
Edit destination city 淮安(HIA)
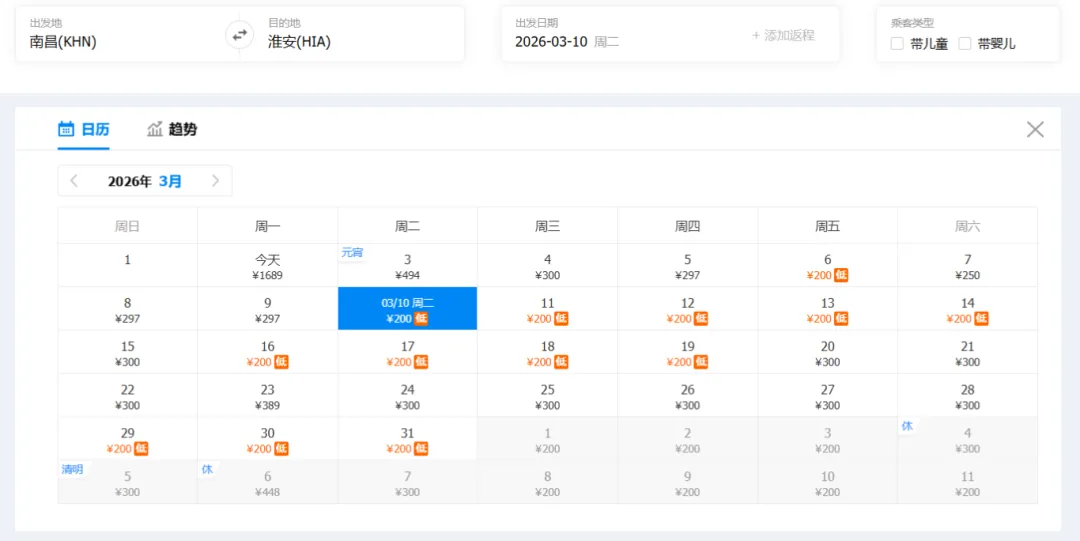click(x=352, y=34)
